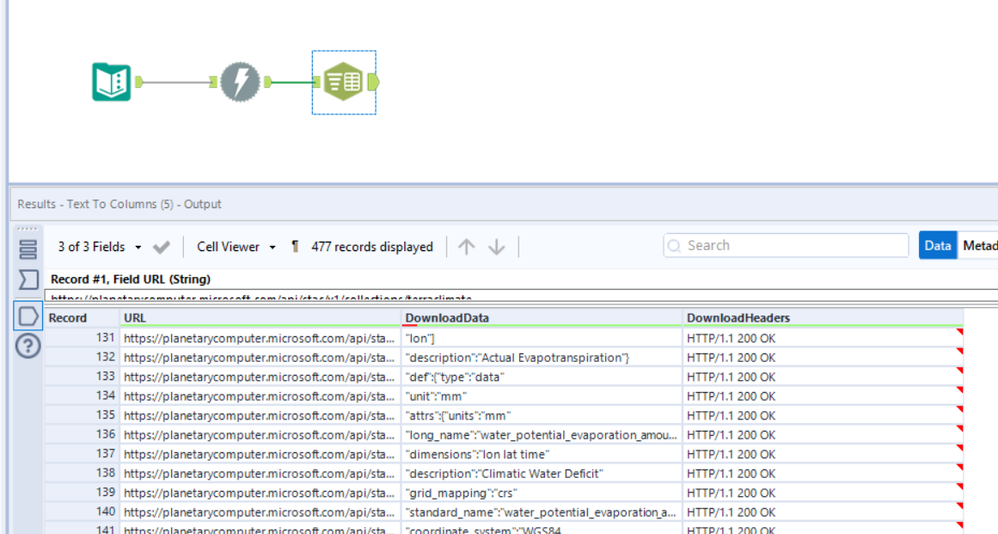Image resolution: width=998 pixels, height=534 pixels.
Task: Click the DownloadHeaders column header
Action: 823,318
